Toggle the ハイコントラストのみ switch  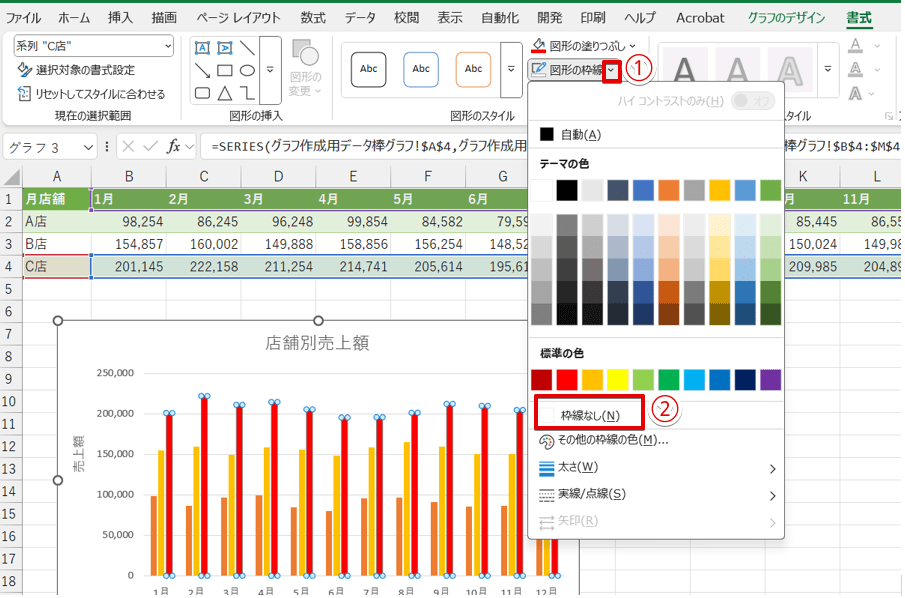752,101
